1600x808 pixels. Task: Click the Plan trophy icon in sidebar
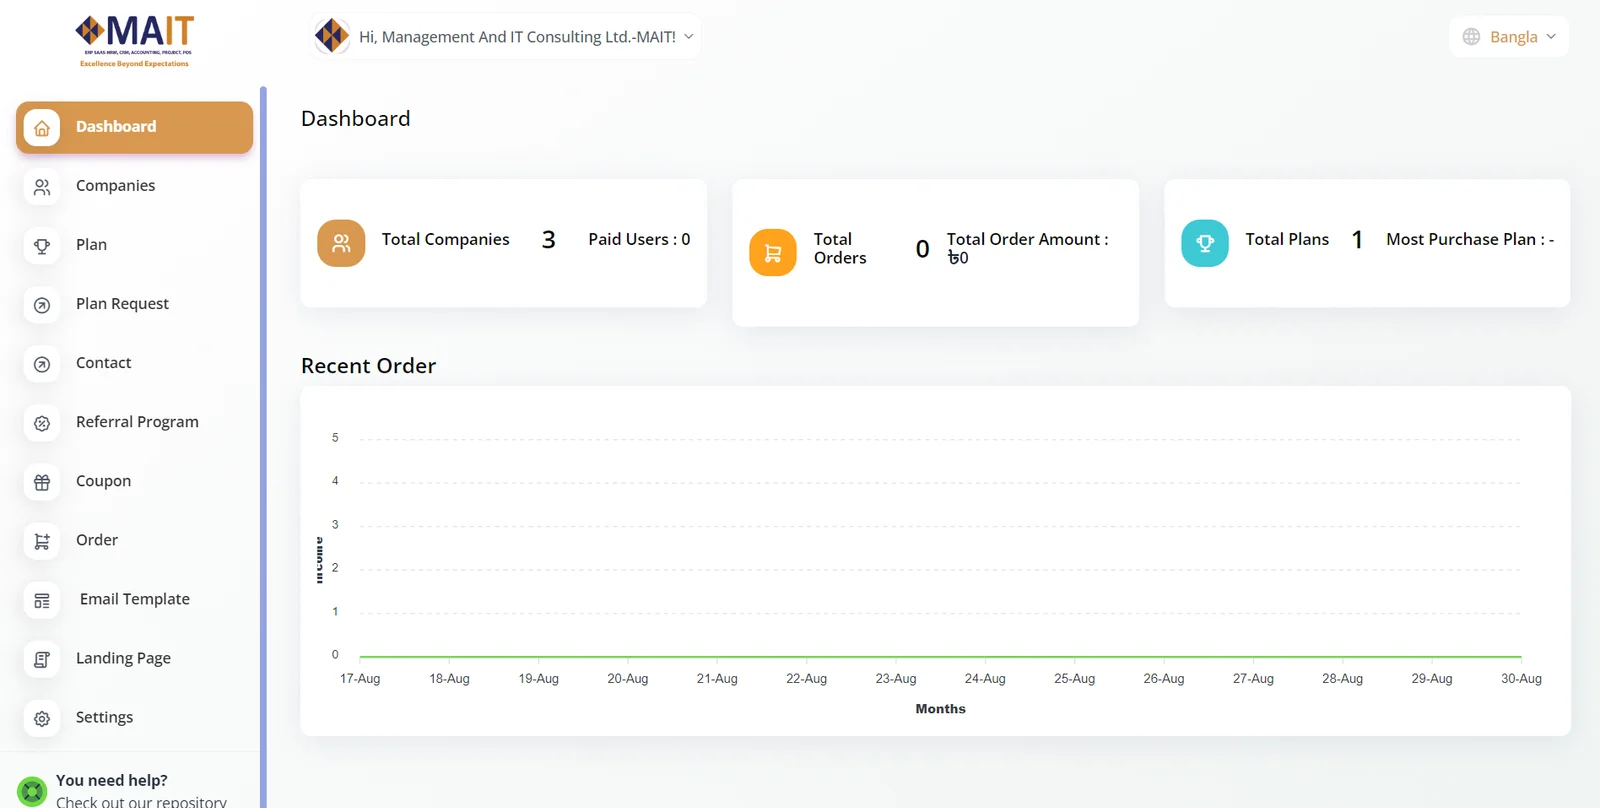pos(42,246)
